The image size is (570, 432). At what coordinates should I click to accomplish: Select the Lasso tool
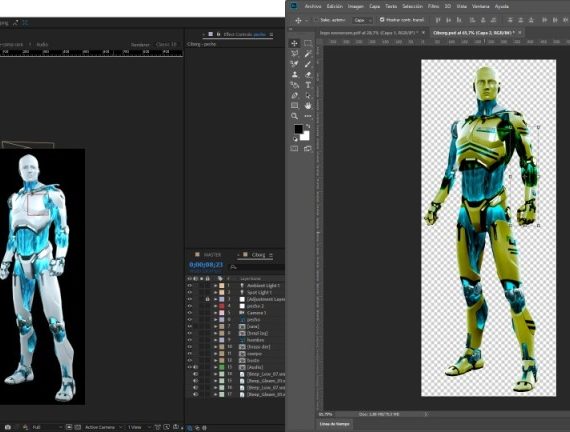(x=294, y=54)
